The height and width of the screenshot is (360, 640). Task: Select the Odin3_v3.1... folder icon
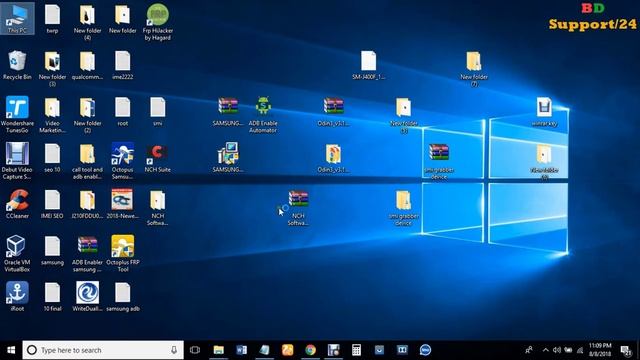(333, 158)
